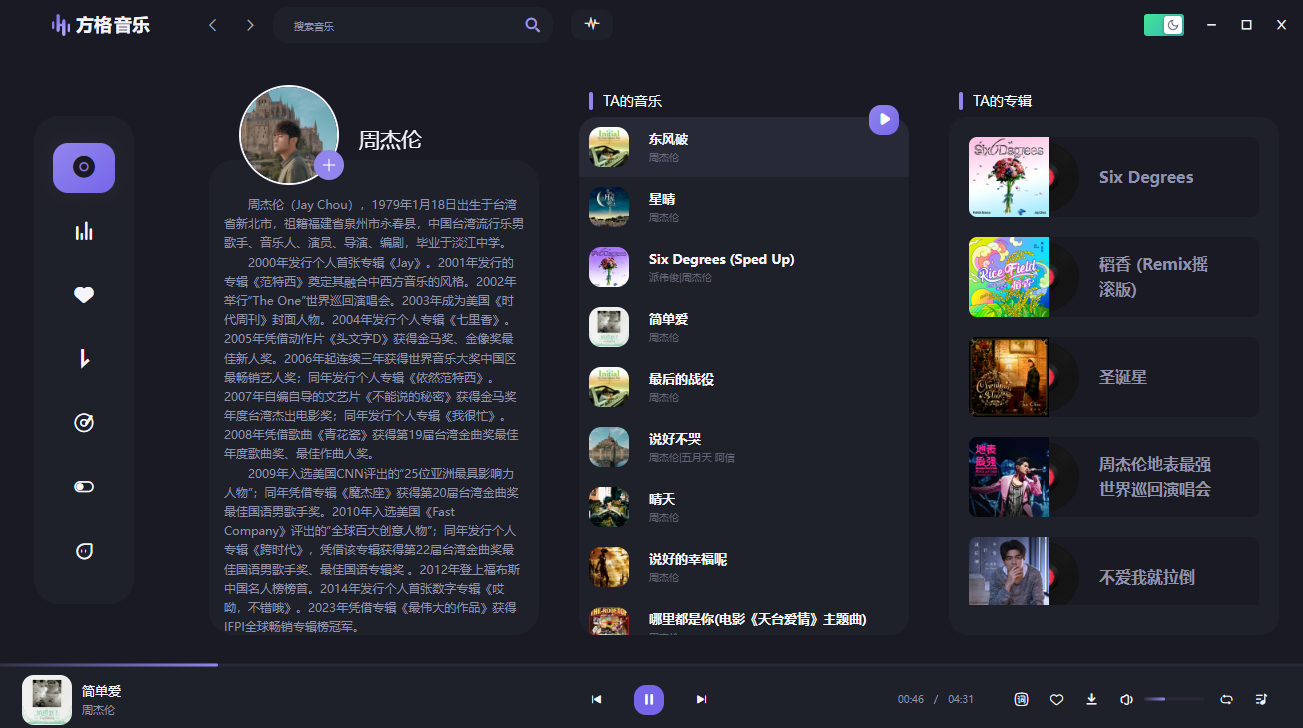Mute audio via the speaker icon
The height and width of the screenshot is (728, 1303).
[1125, 700]
